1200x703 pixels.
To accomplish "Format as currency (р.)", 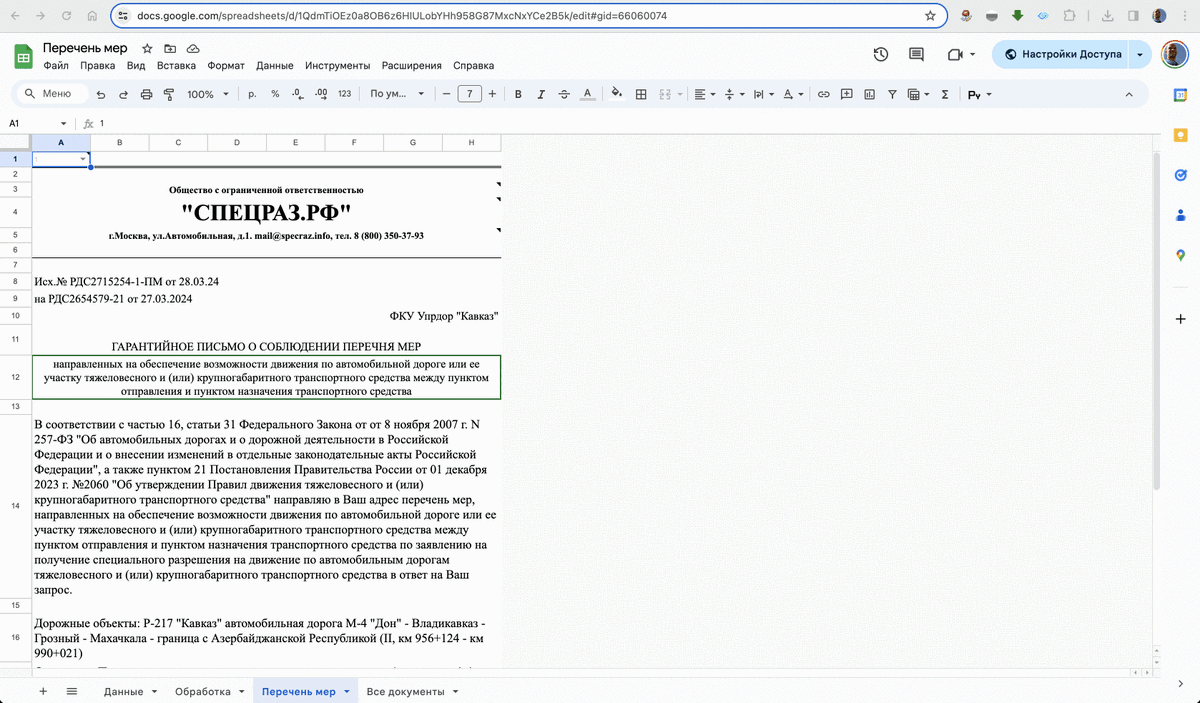I will click(252, 94).
